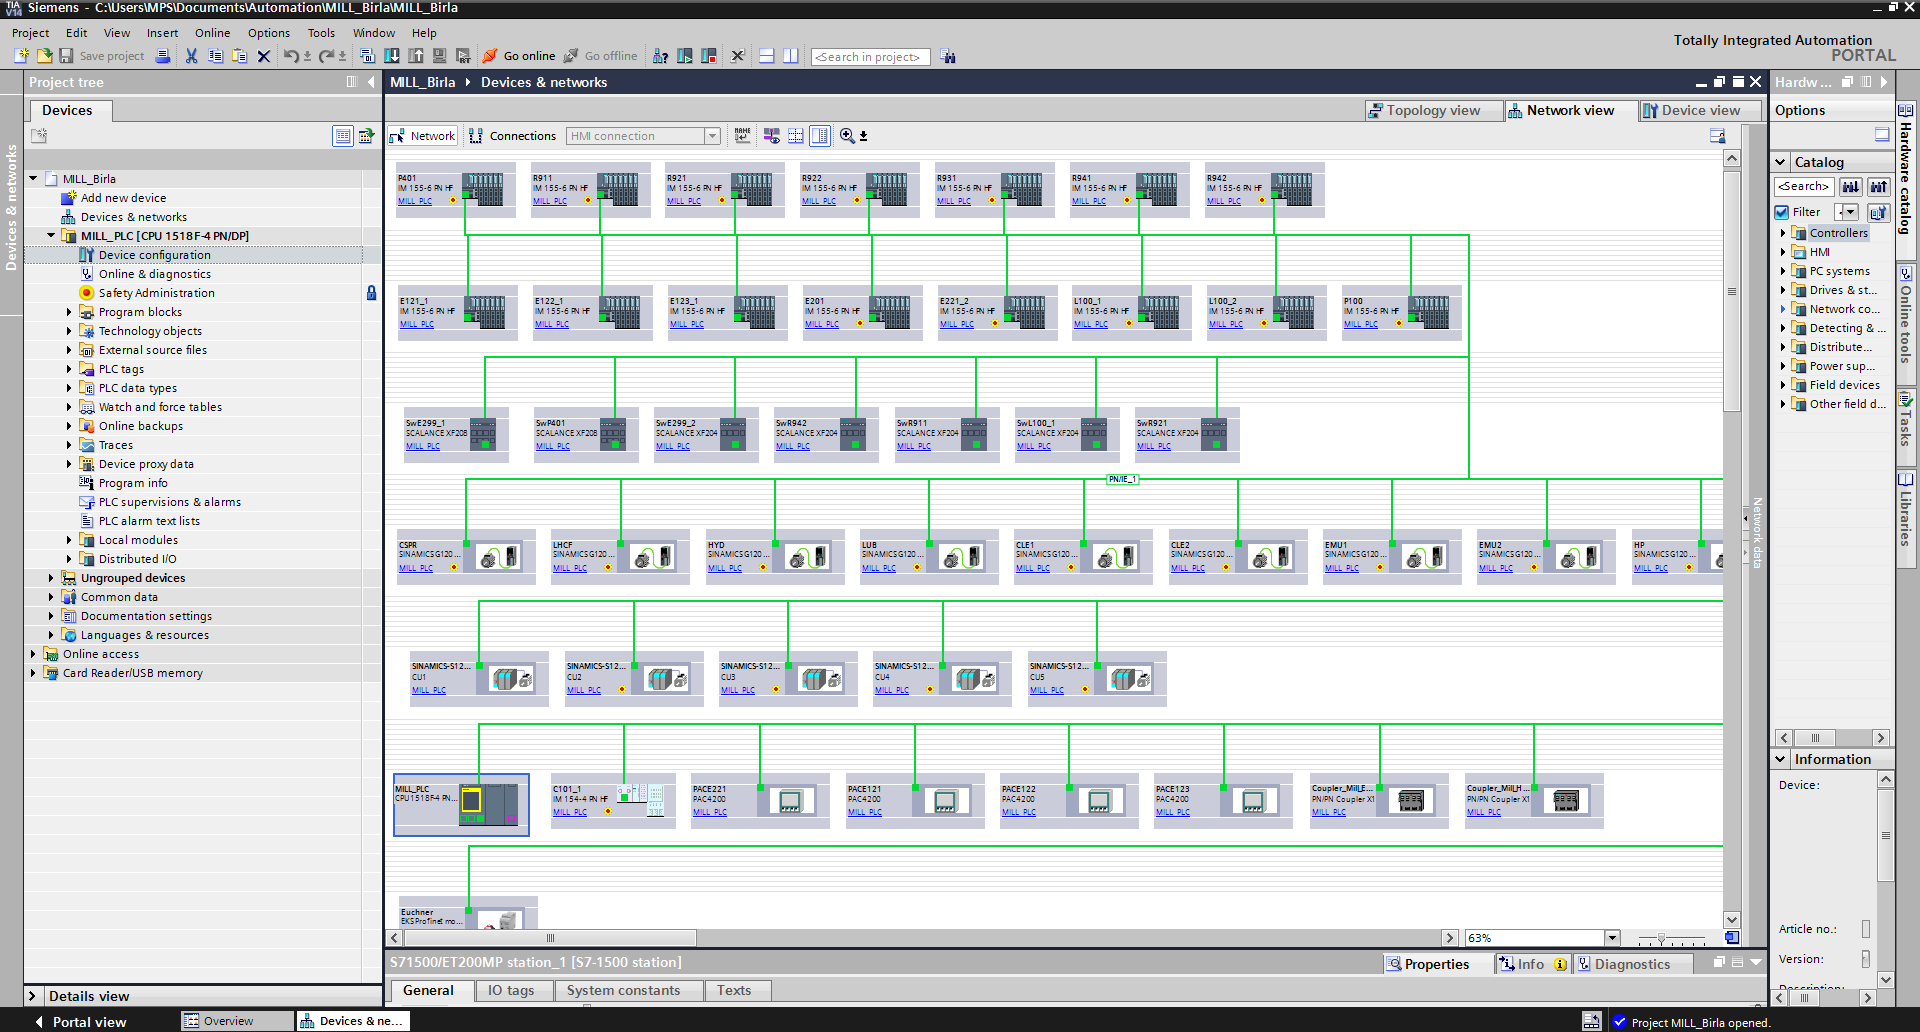This screenshot has width=1920, height=1032.
Task: Click the Start CPU icon
Action: tap(685, 56)
